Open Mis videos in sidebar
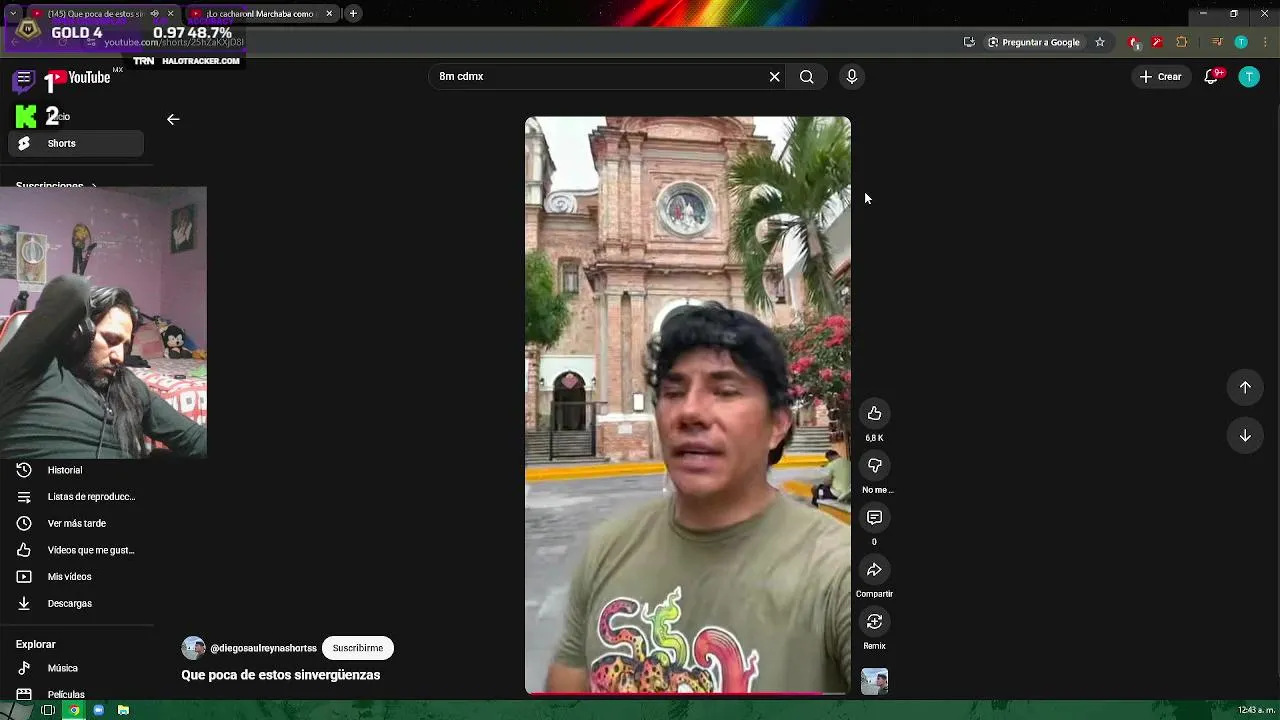This screenshot has width=1280, height=720. click(x=76, y=577)
